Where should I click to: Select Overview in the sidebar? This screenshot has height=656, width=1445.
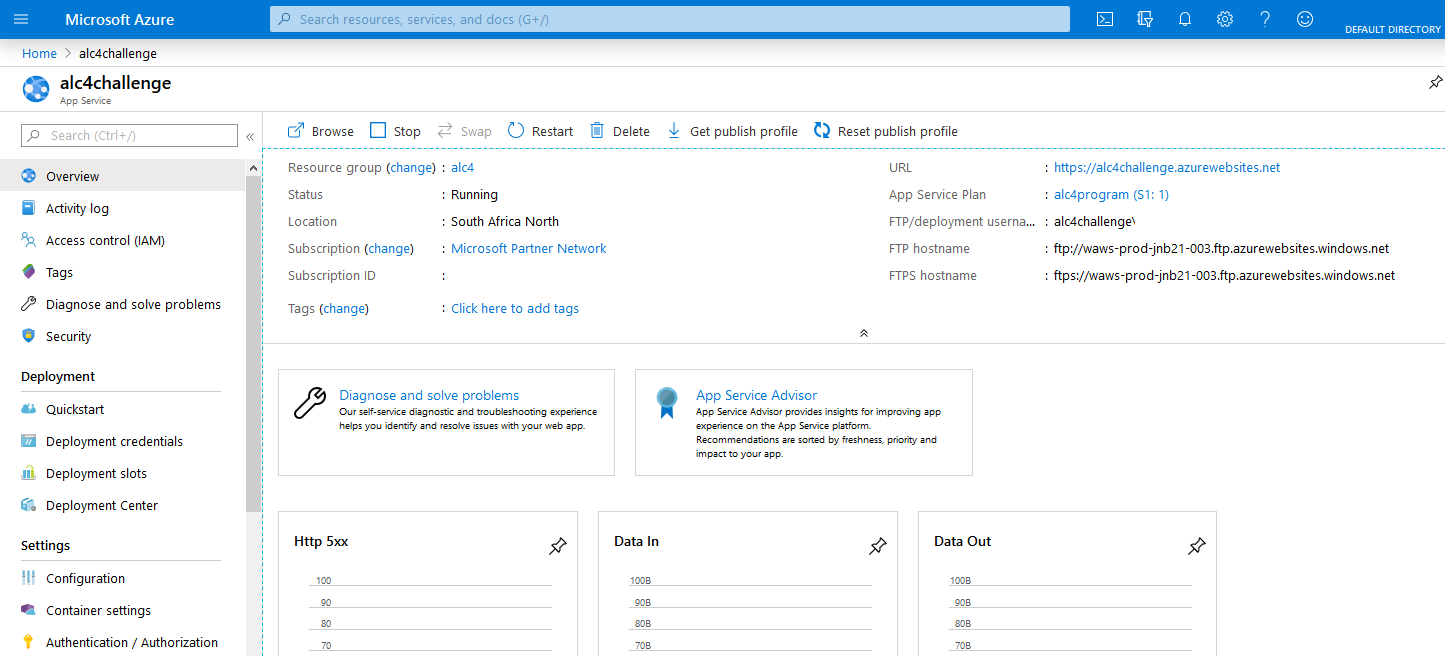[122, 176]
